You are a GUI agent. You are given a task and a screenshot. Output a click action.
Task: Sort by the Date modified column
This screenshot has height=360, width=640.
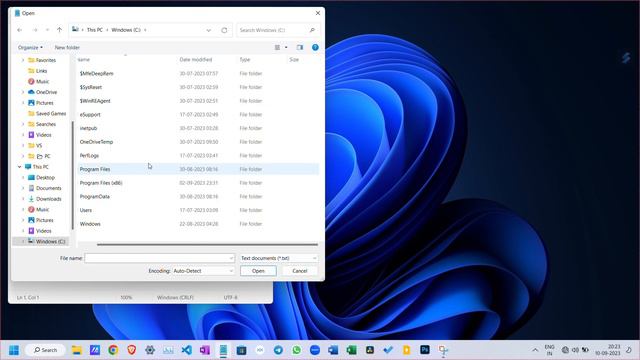coord(196,60)
